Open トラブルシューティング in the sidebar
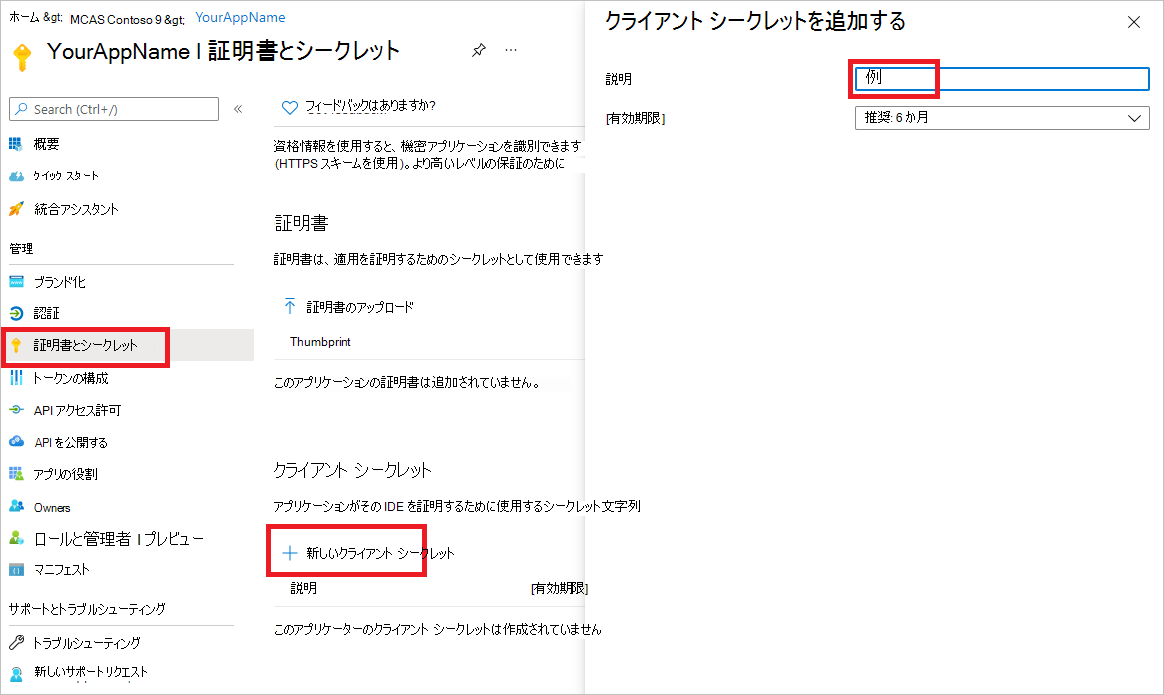This screenshot has height=695, width=1164. pyautogui.click(x=87, y=643)
